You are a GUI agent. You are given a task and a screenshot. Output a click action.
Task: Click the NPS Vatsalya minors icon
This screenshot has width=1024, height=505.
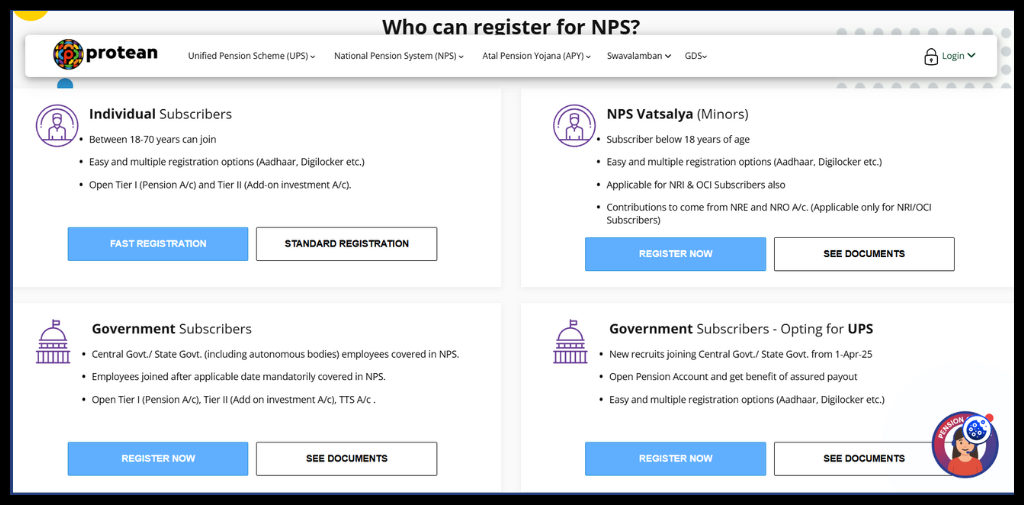point(574,125)
